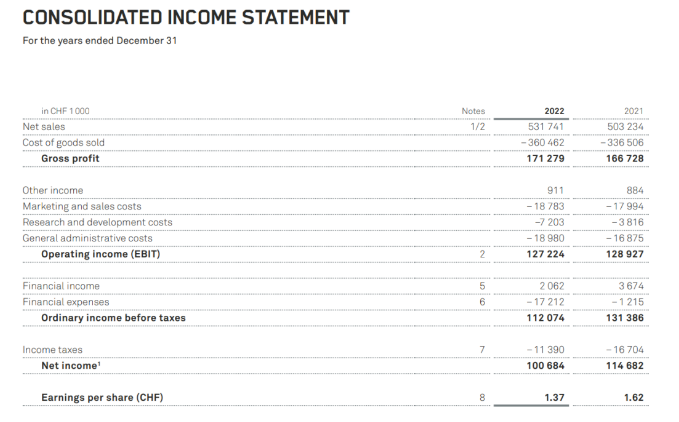Viewport: 679px width, 422px height.
Task: Click the Operating income (EBIT) label
Action: click(x=101, y=254)
